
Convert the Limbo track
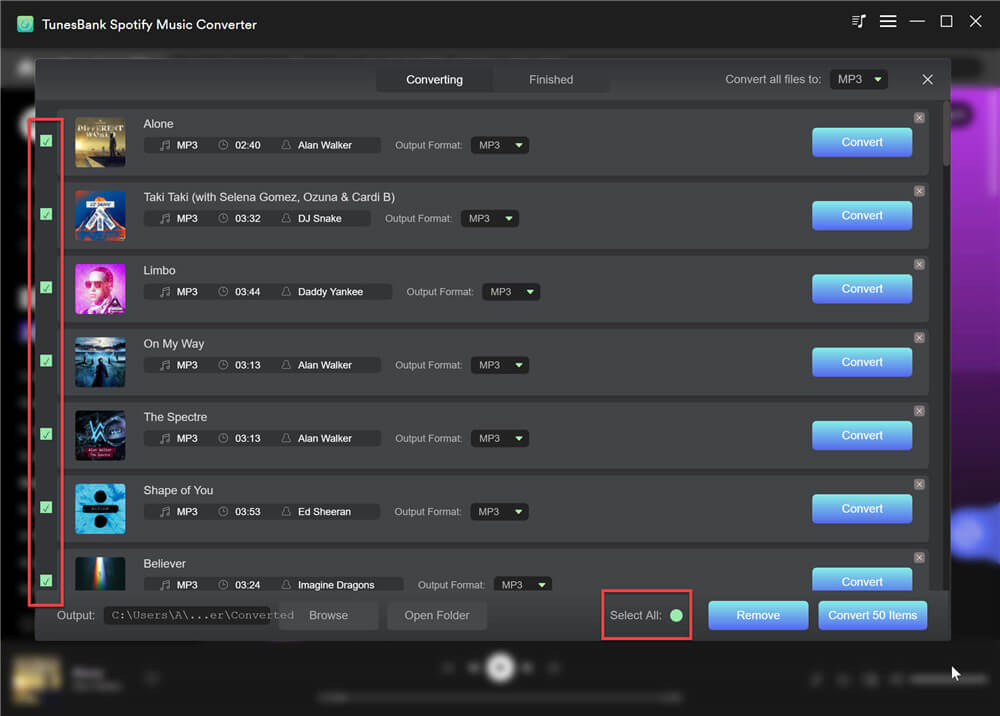(862, 289)
